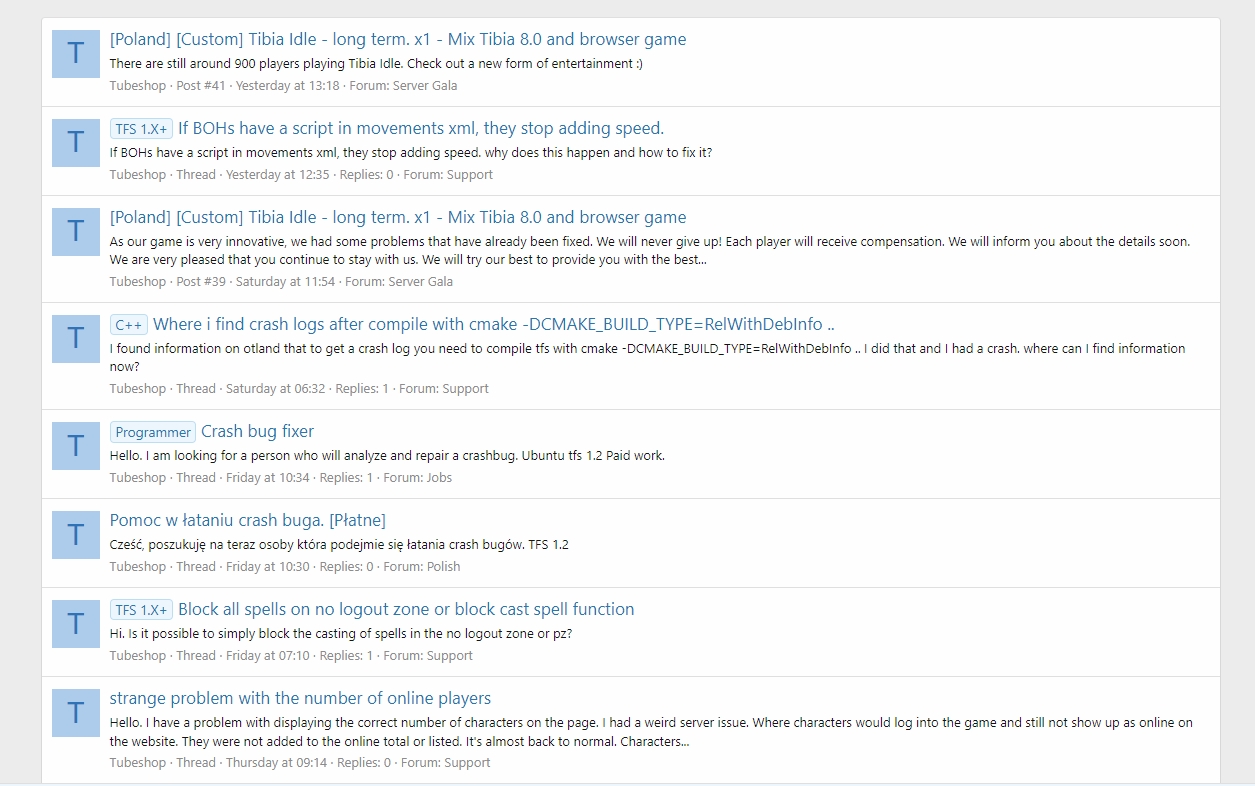Click the avatar next to "Block all spells" thread

pyautogui.click(x=76, y=624)
